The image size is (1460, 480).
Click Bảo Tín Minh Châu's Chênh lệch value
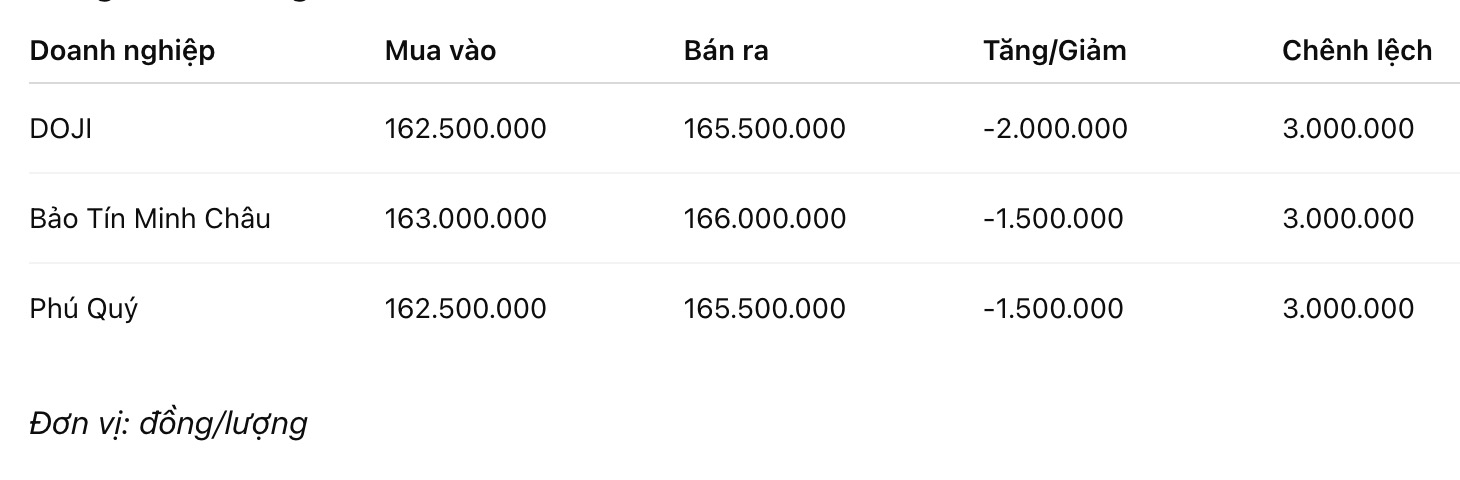(x=1348, y=218)
